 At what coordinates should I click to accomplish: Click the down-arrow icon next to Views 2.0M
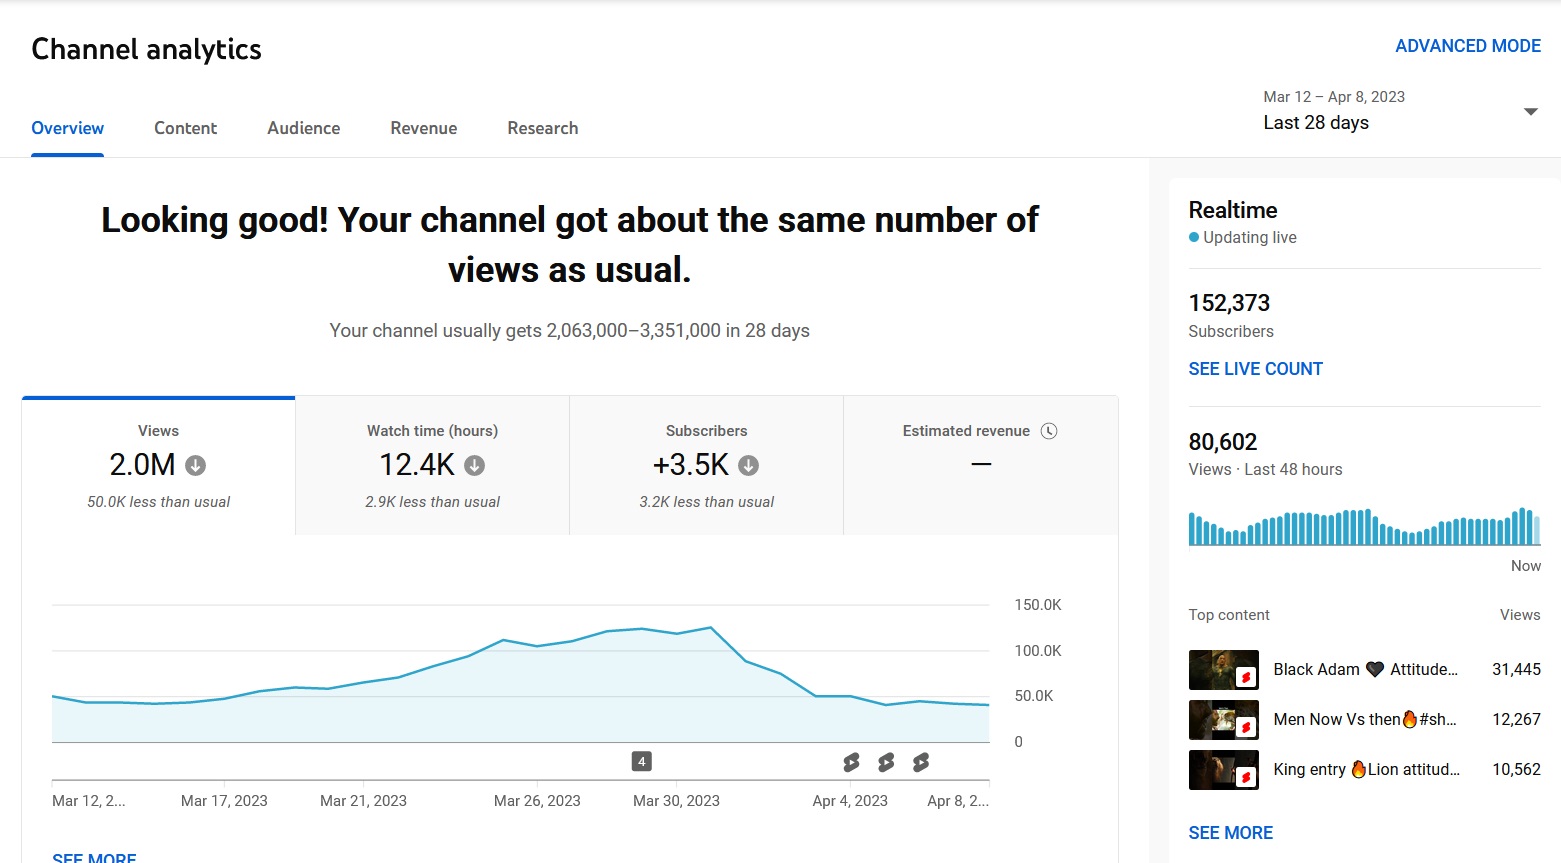pyautogui.click(x=196, y=465)
